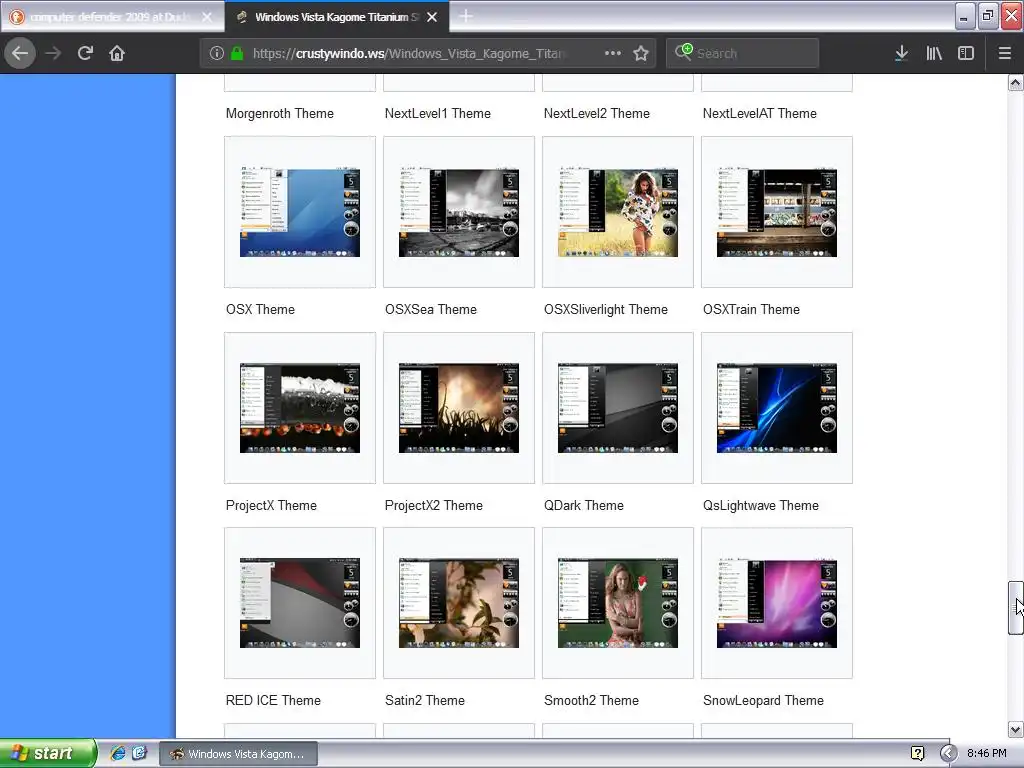Screen dimensions: 1024x768
Task: Open the Satin2 Theme thumbnail
Action: (x=458, y=603)
